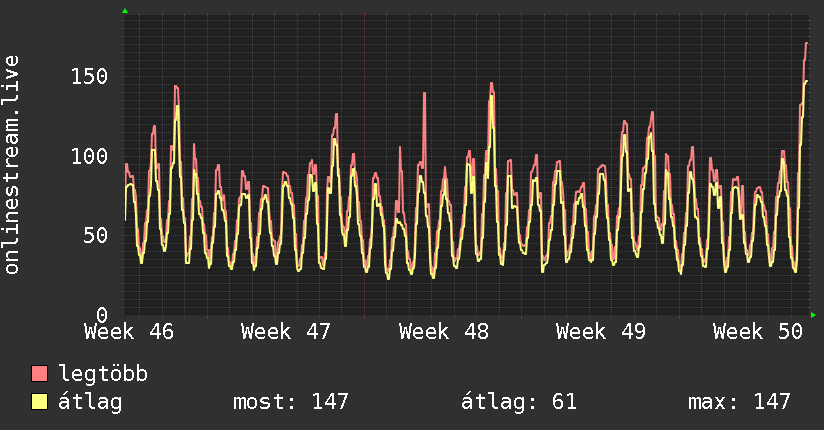Viewport: 824px width, 430px height.
Task: Click the Week 49 axis label
Action: tap(601, 331)
